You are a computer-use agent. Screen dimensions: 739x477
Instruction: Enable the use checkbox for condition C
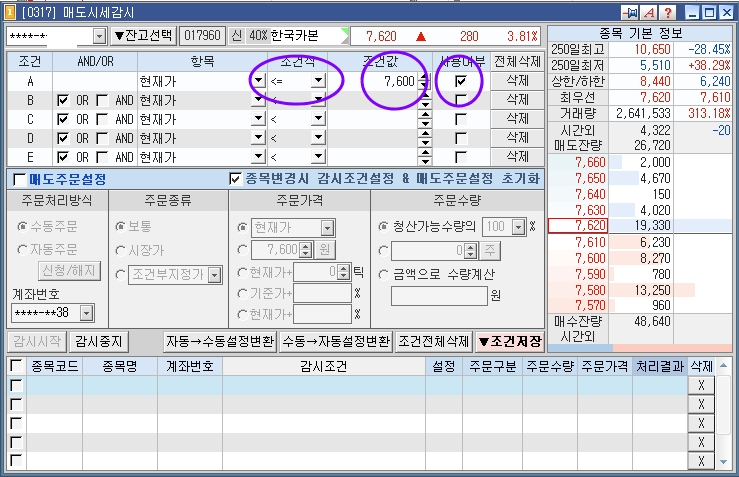point(461,119)
